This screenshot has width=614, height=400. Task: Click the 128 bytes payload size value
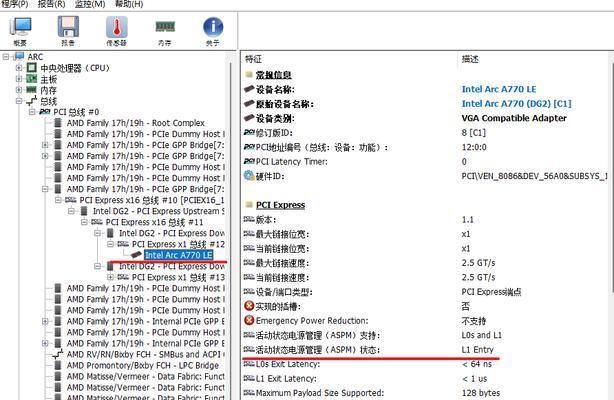[480, 393]
